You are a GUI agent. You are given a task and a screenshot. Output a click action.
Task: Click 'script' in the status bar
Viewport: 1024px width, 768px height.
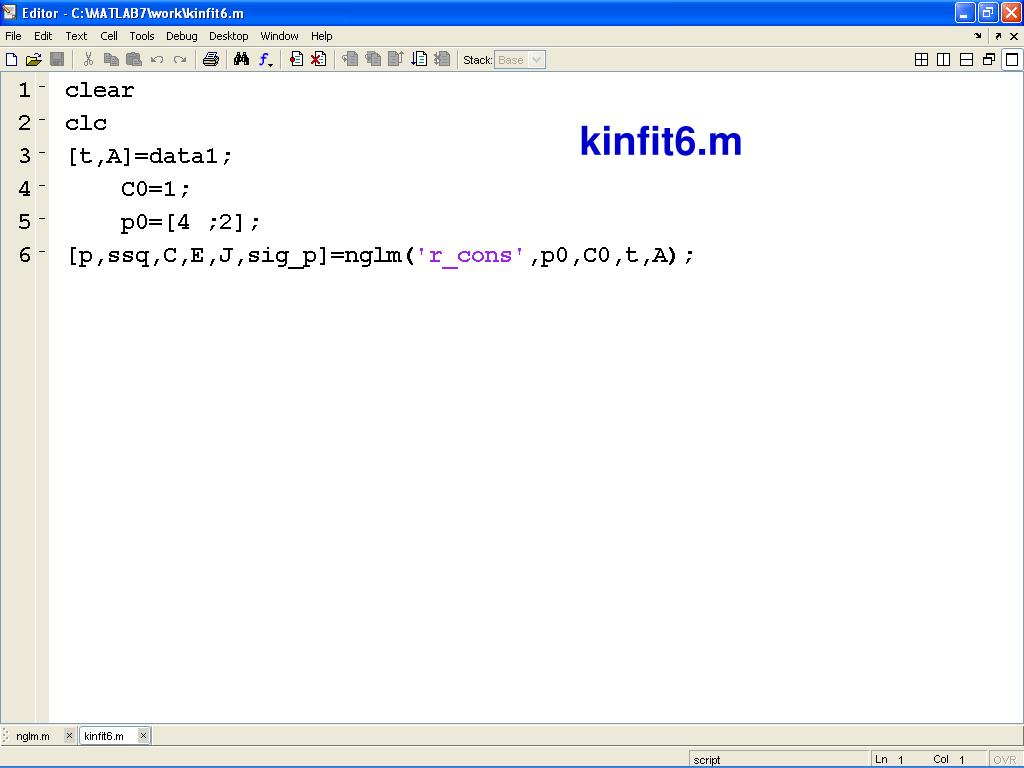[707, 760]
